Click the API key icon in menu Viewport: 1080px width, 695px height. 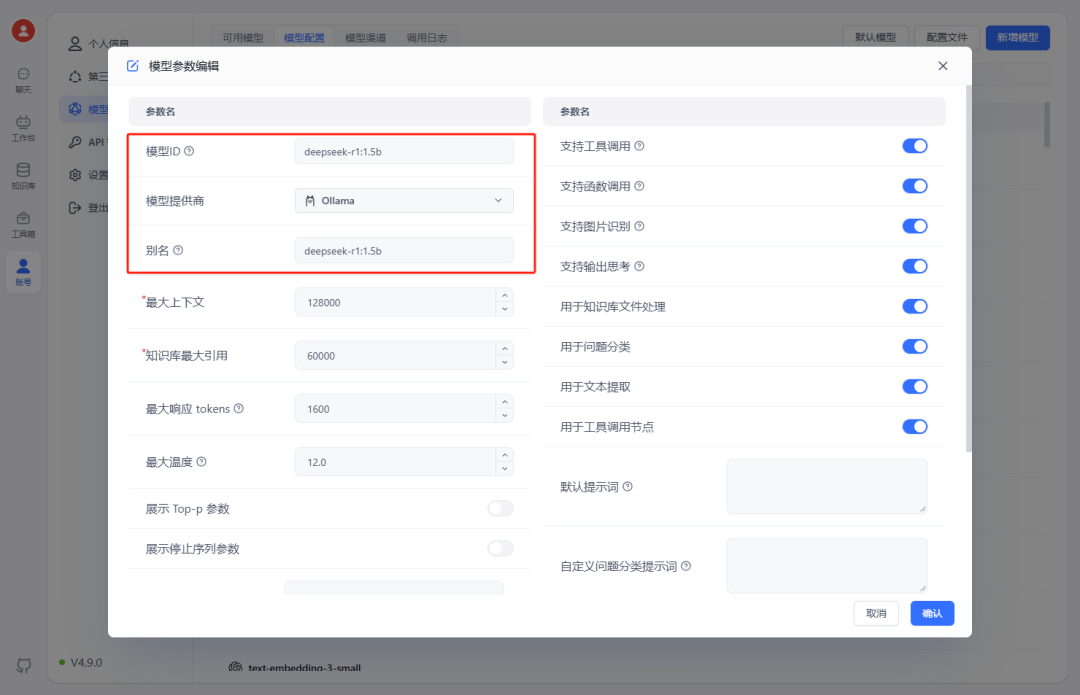point(75,142)
